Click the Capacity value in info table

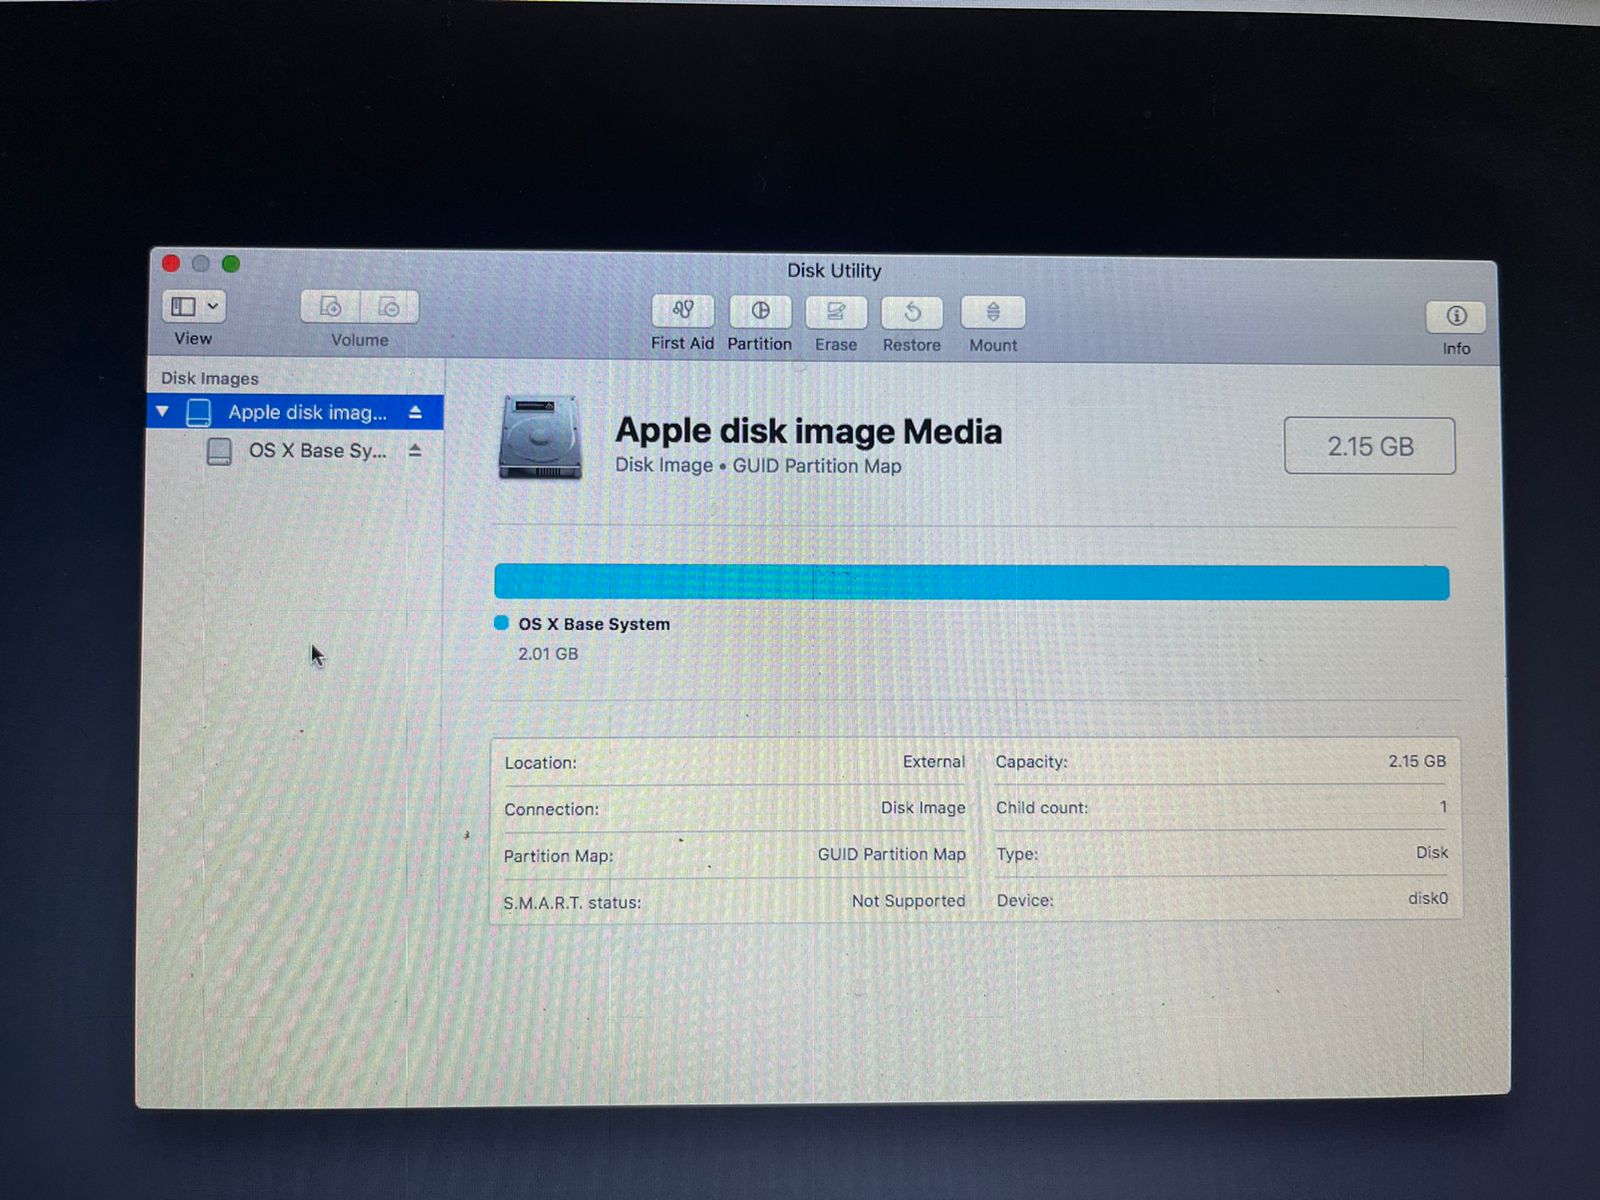click(x=1417, y=761)
